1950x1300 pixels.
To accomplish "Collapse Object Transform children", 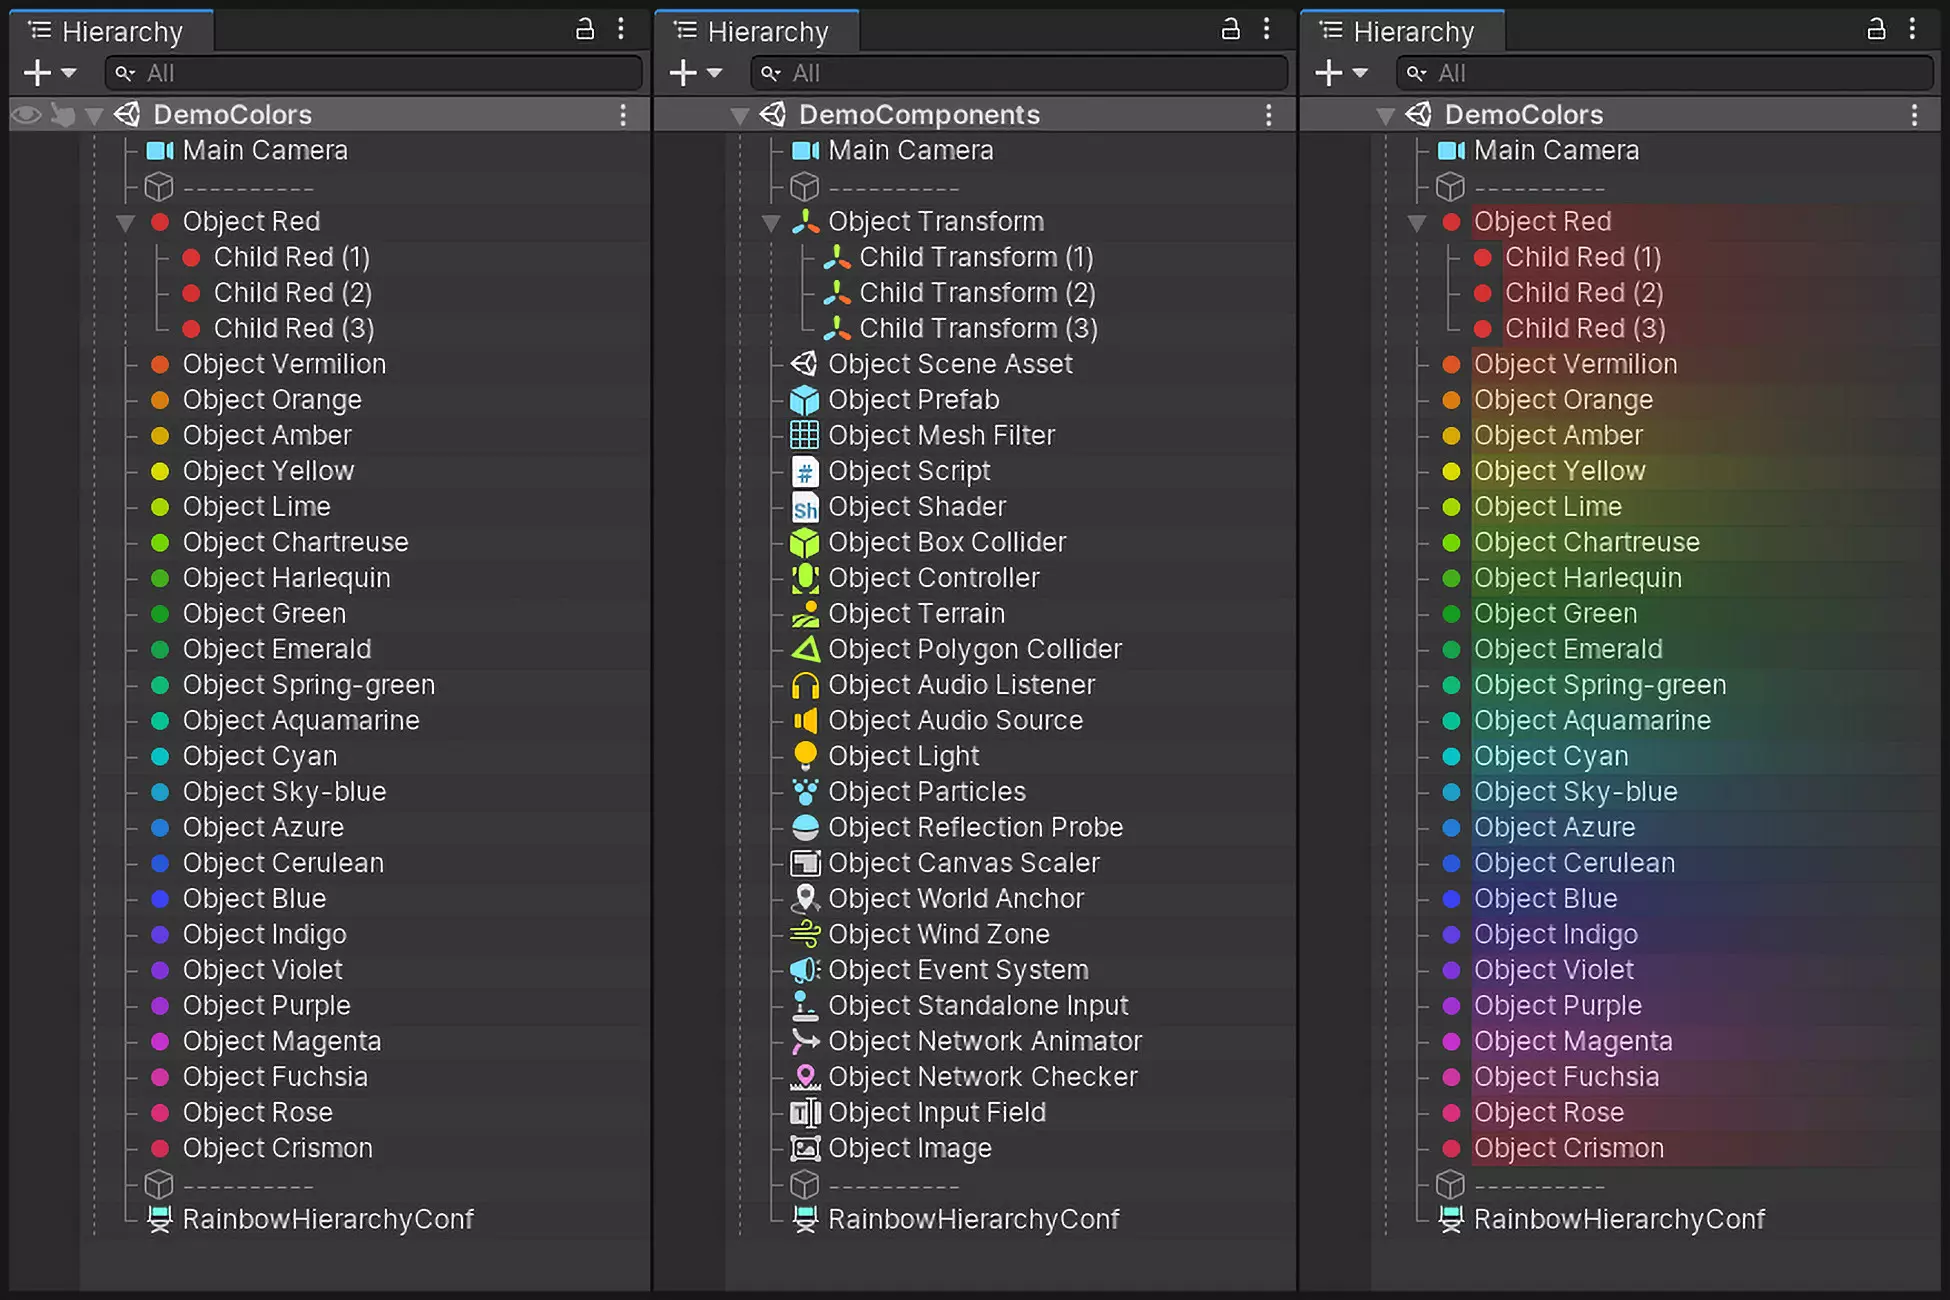I will point(771,222).
